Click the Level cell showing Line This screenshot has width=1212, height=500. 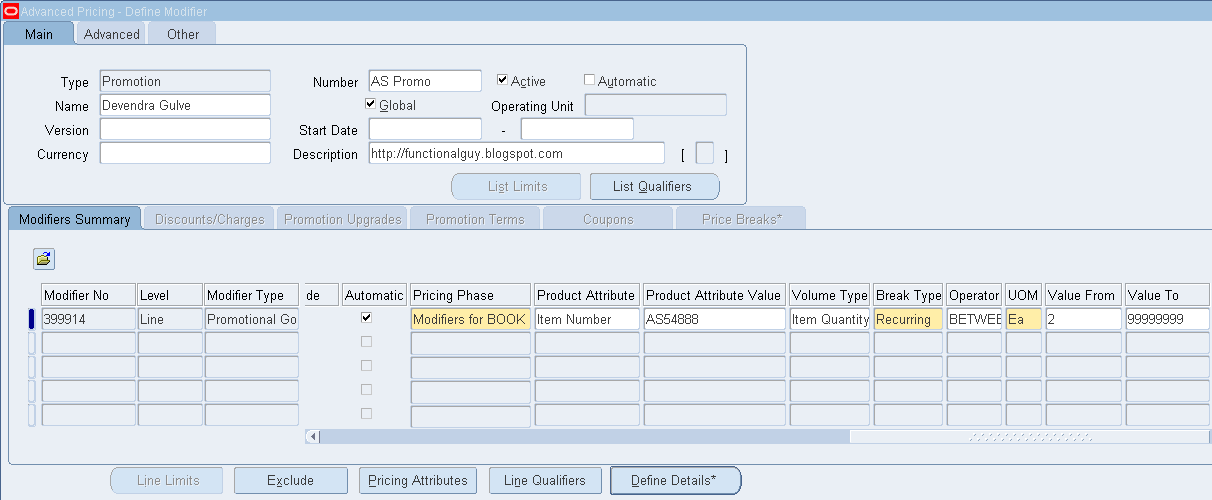pos(170,319)
